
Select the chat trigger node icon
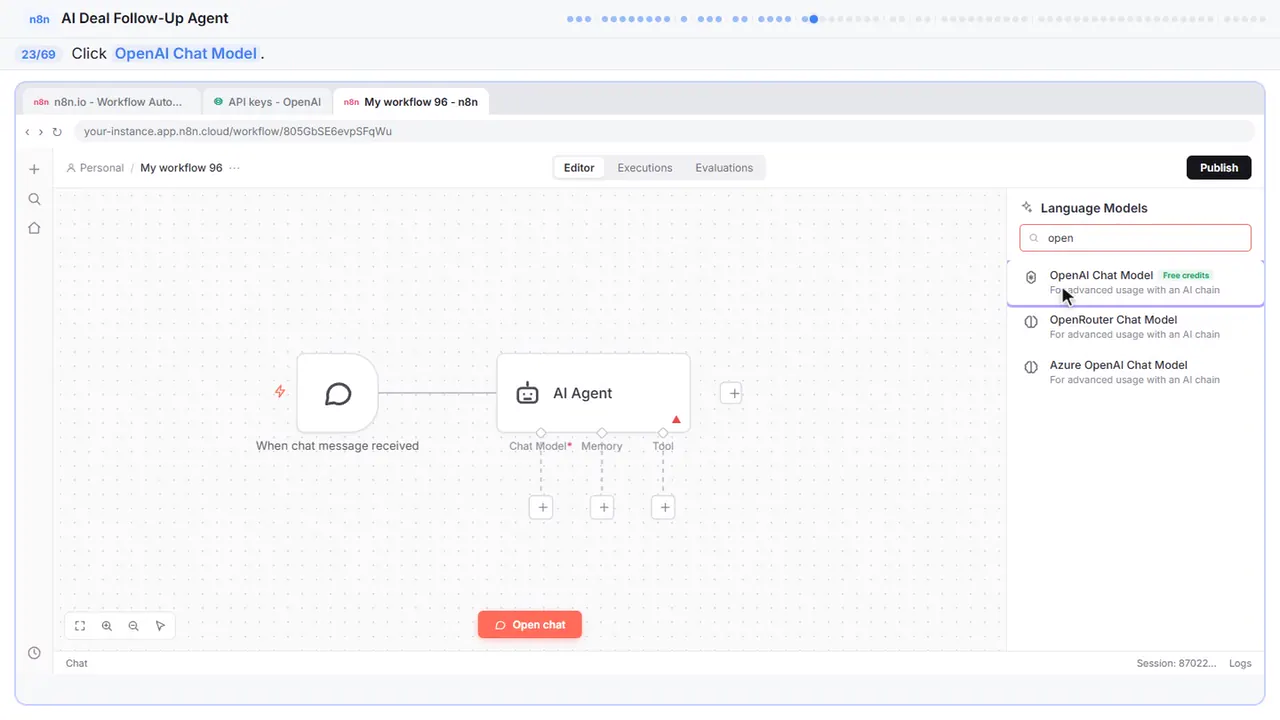(x=338, y=393)
